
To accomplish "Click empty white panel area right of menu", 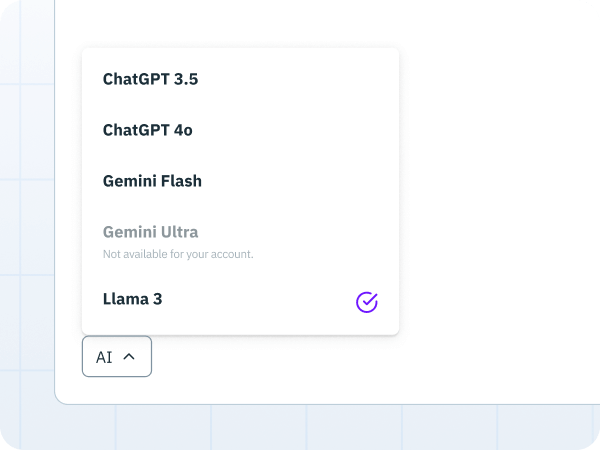I will [x=497, y=191].
